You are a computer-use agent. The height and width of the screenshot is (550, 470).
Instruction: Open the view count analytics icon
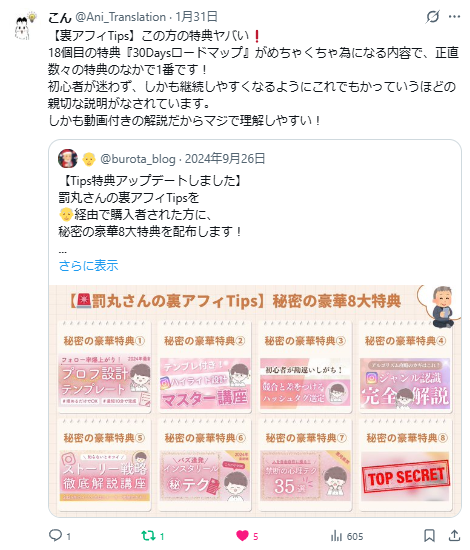[x=336, y=536]
